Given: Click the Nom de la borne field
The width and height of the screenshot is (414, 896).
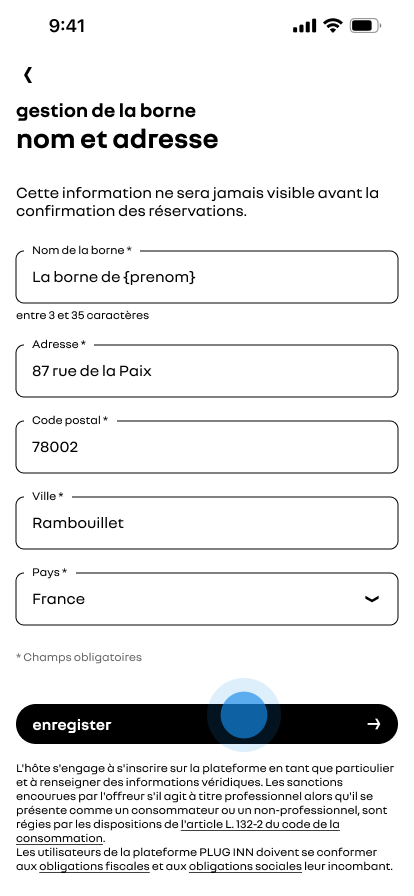Looking at the screenshot, I should pyautogui.click(x=206, y=277).
